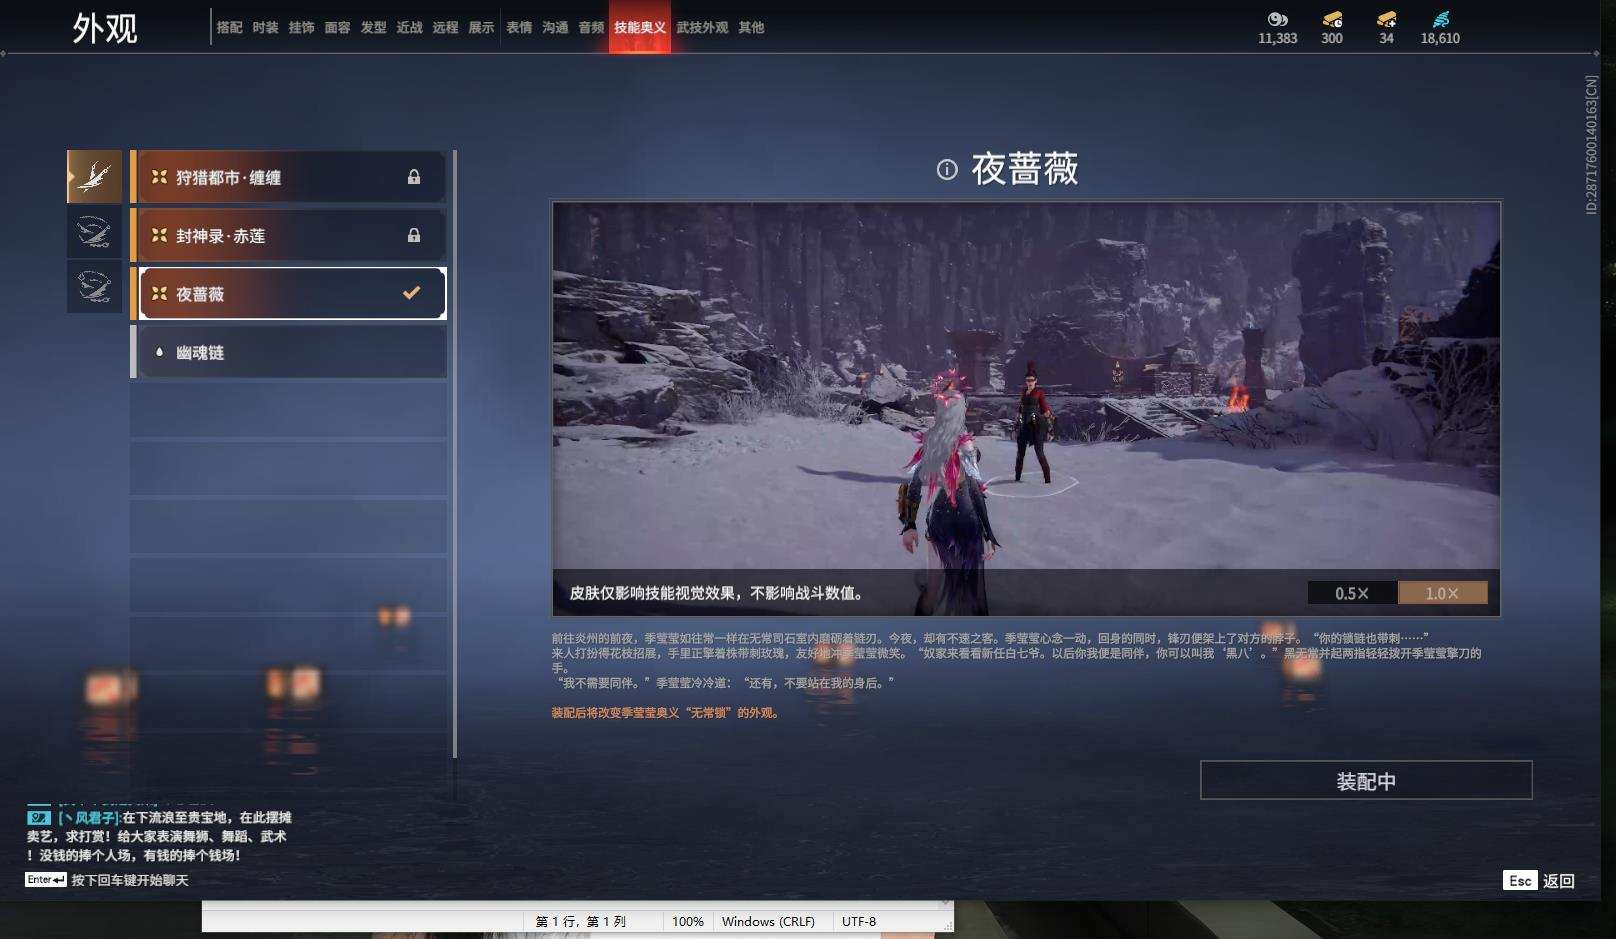
Task: Open the 搭配 tab
Action: 229,27
